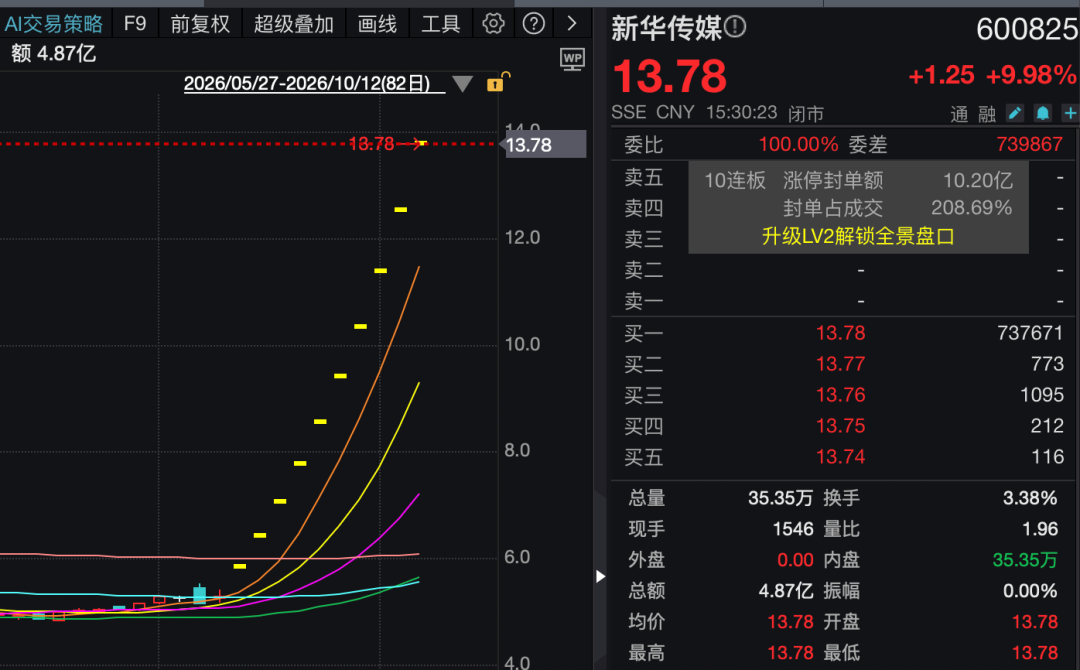
Task: Click the red 13.78 arrow label on chart
Action: 387,144
